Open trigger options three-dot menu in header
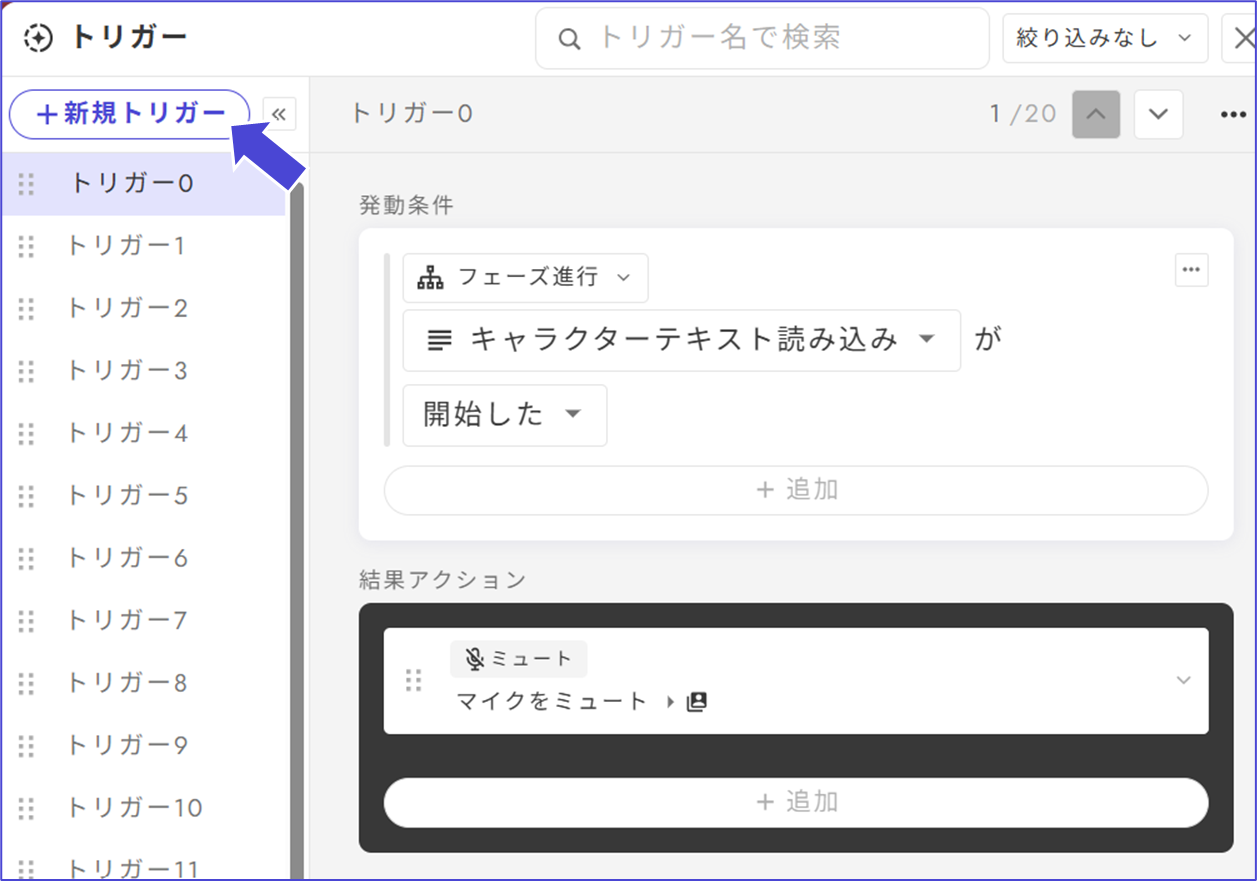The image size is (1257, 881). 1233,115
